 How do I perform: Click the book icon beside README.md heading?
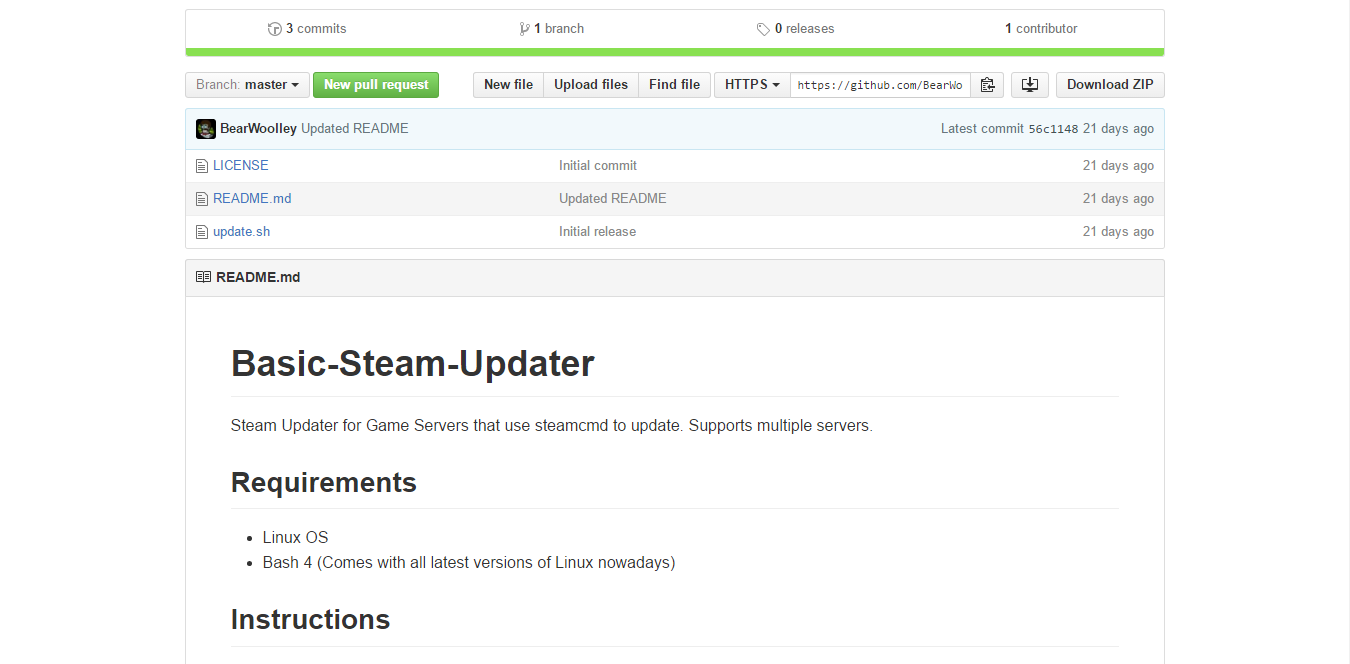click(x=202, y=277)
